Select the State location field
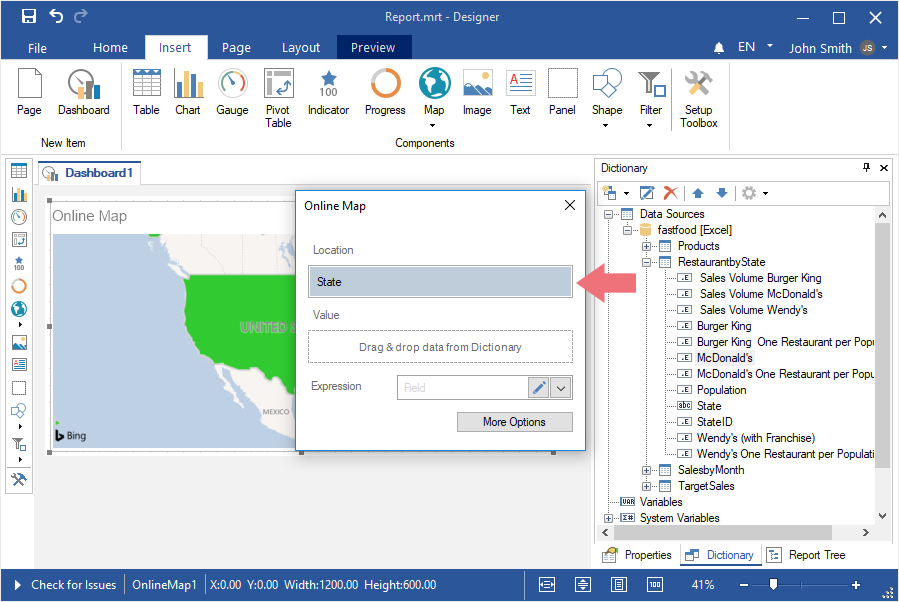 pyautogui.click(x=440, y=282)
